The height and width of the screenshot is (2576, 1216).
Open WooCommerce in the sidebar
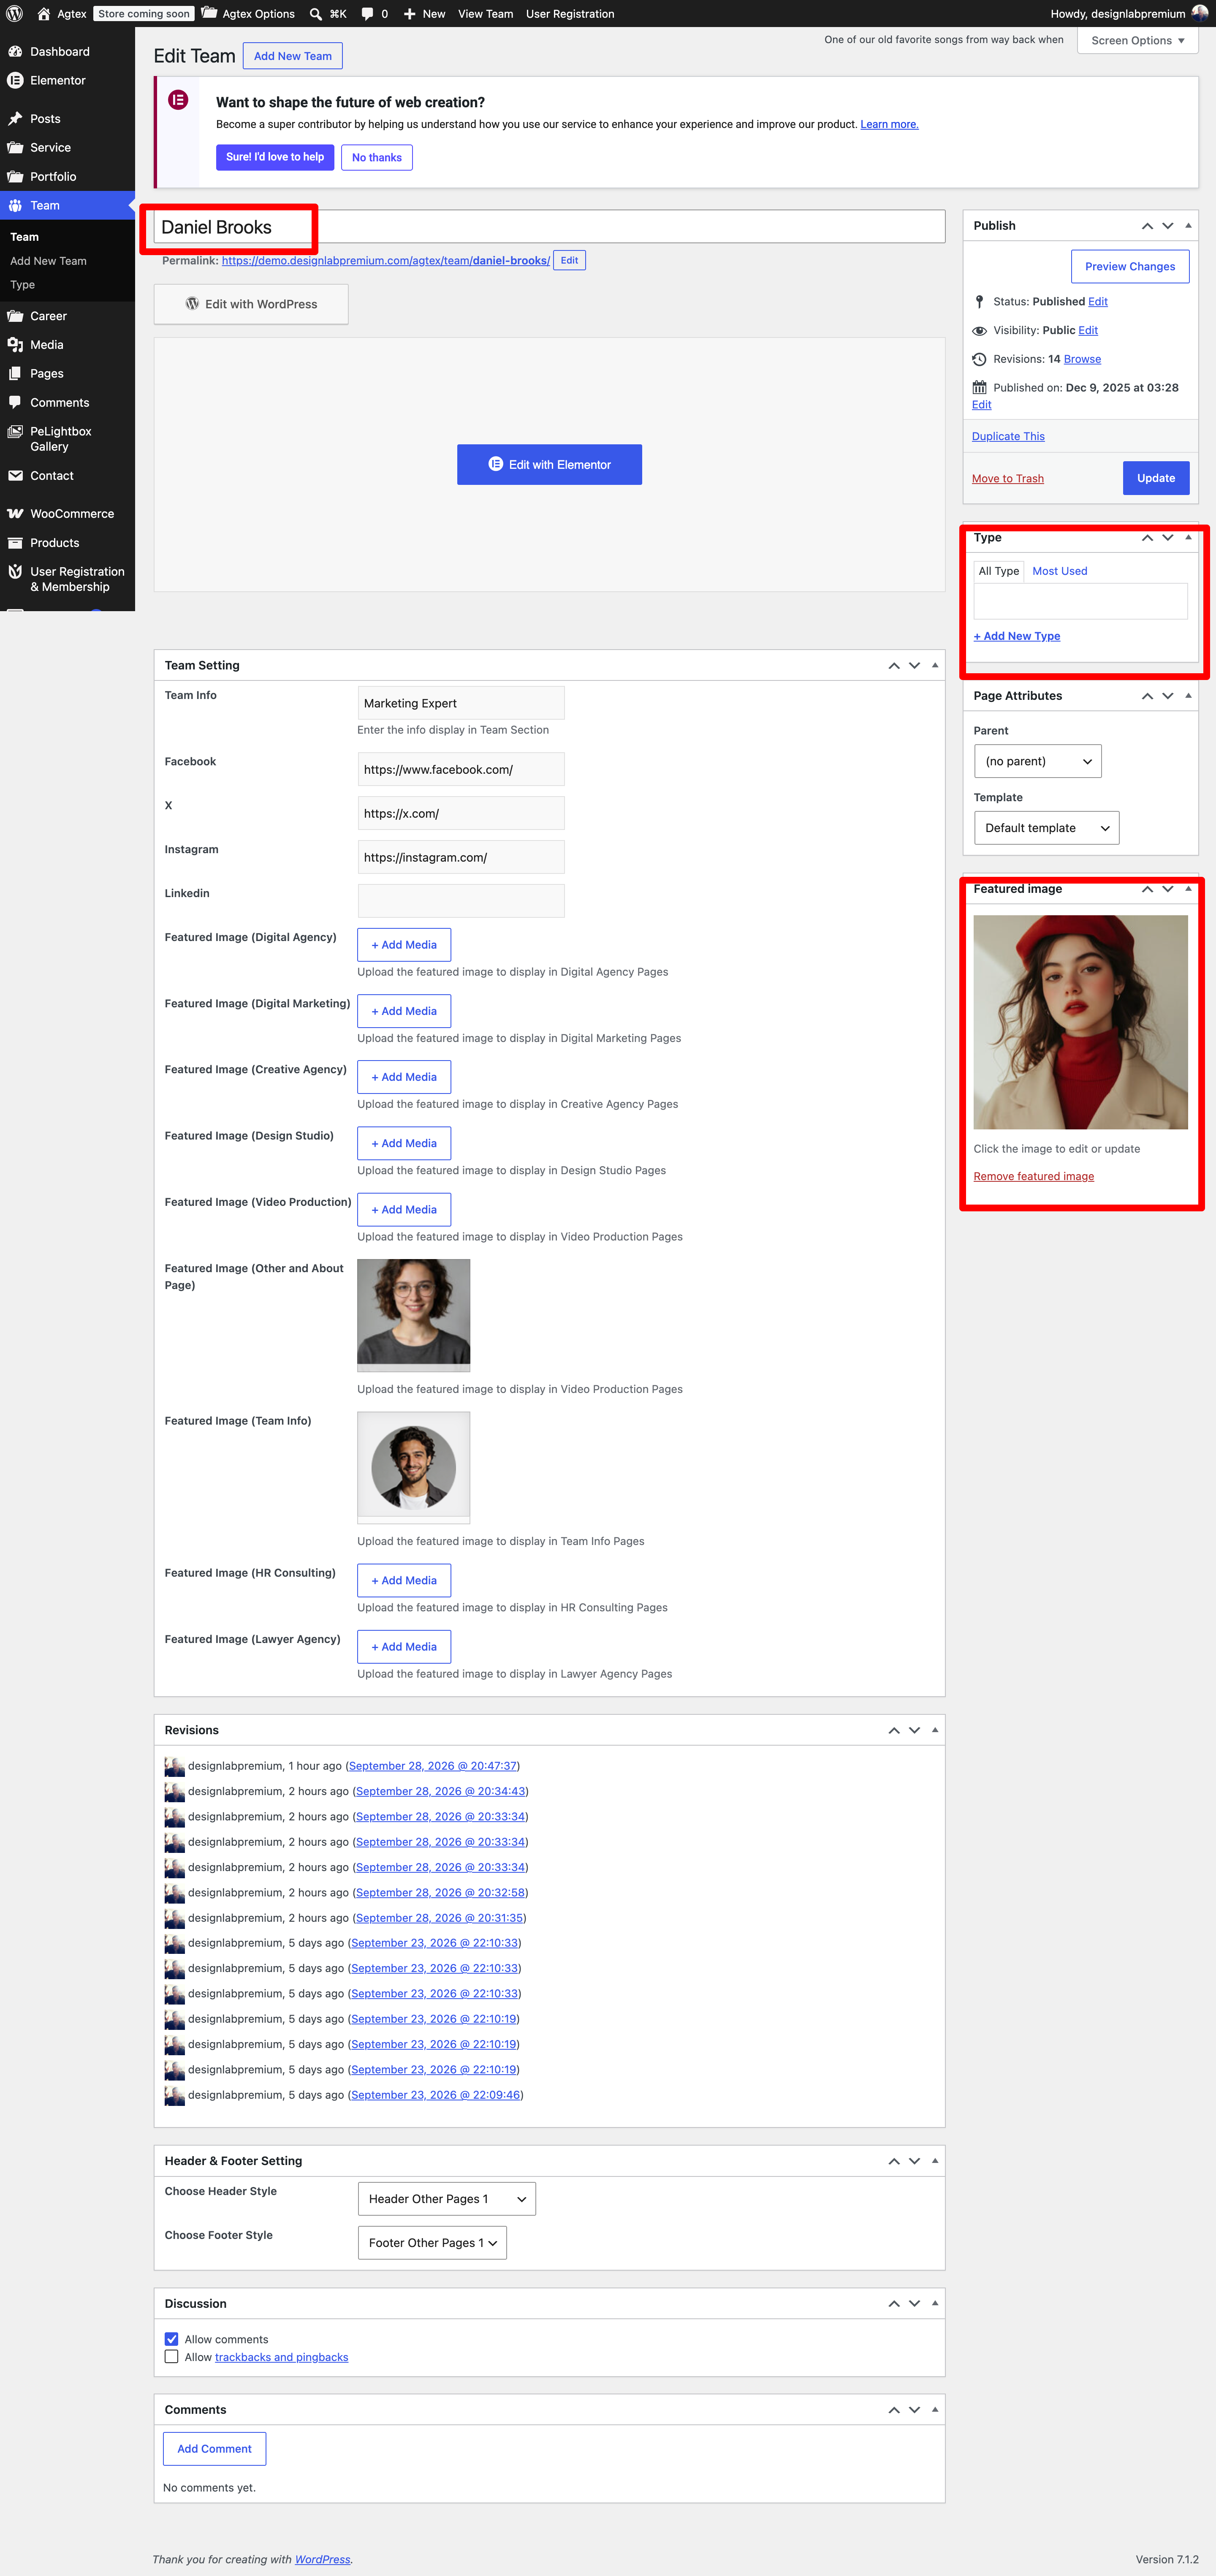tap(67, 513)
